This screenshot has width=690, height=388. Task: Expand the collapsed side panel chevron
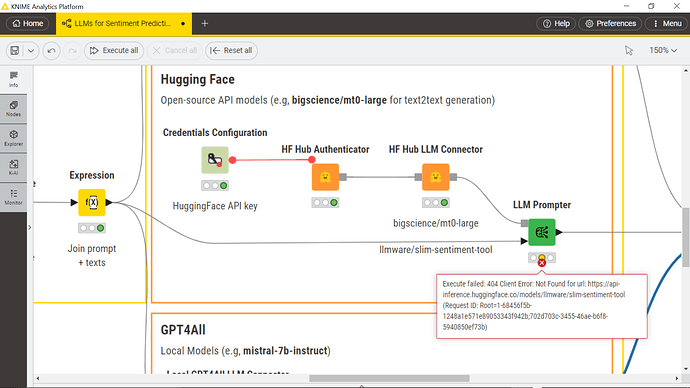[29, 227]
